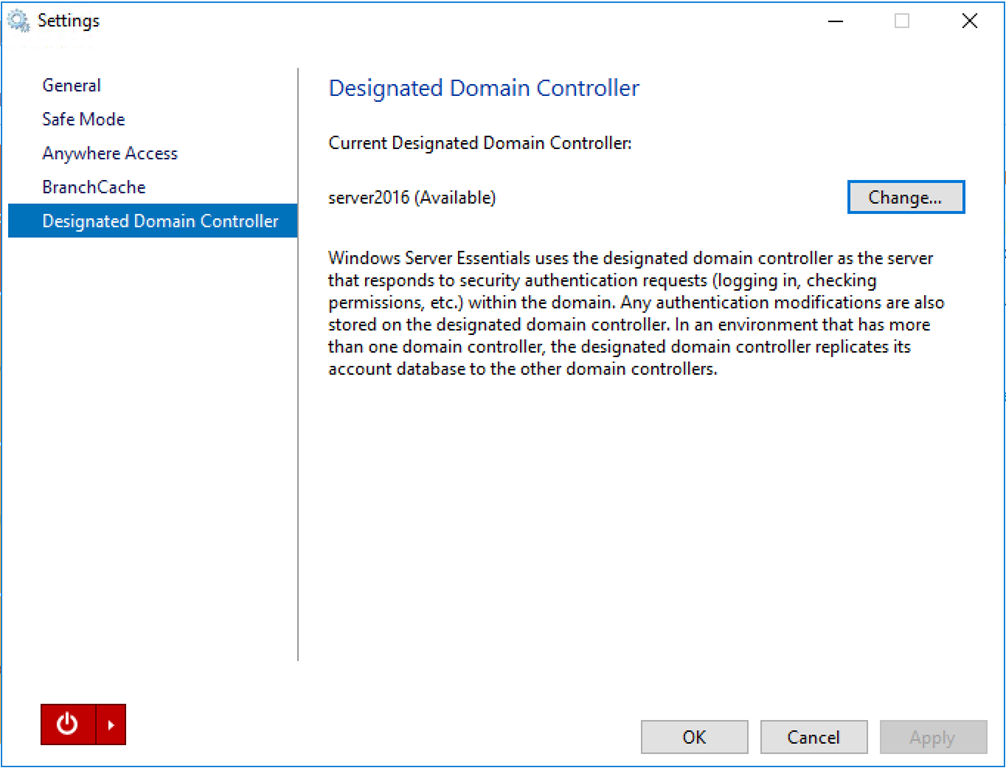Click the Change... button
The image size is (1006, 768).
coord(905,198)
